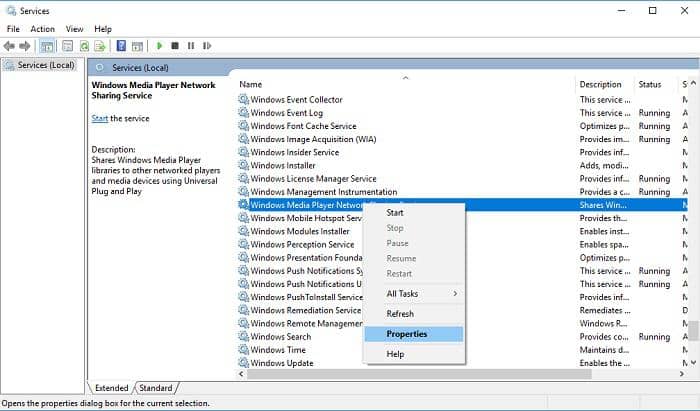This screenshot has height=411, width=700.
Task: Select the Windows Event Log service
Action: pyautogui.click(x=462, y=112)
